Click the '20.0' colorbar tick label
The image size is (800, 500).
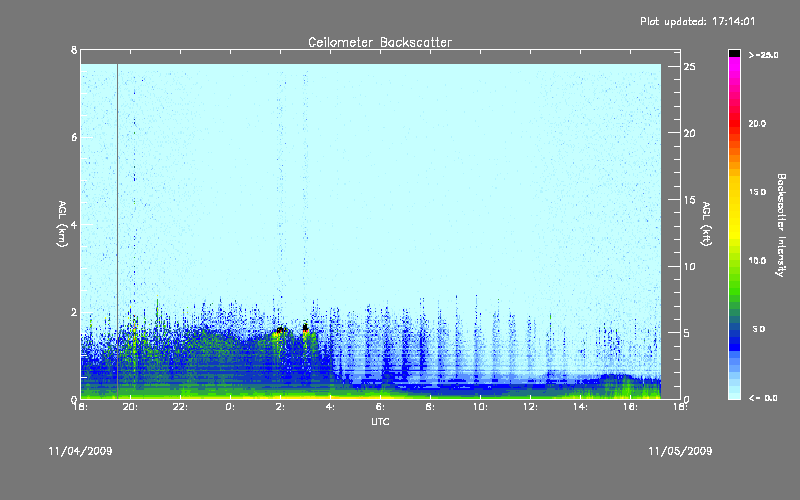(757, 123)
